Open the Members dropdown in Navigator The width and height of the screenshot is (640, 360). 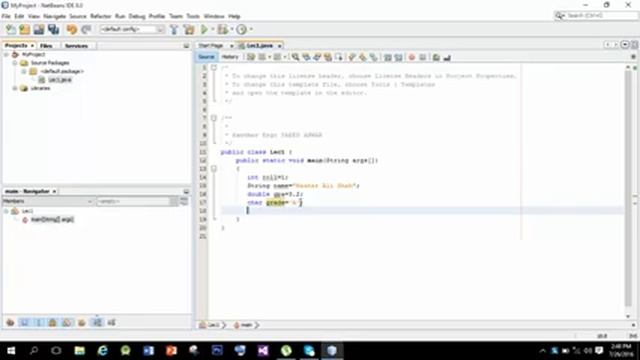(x=48, y=201)
